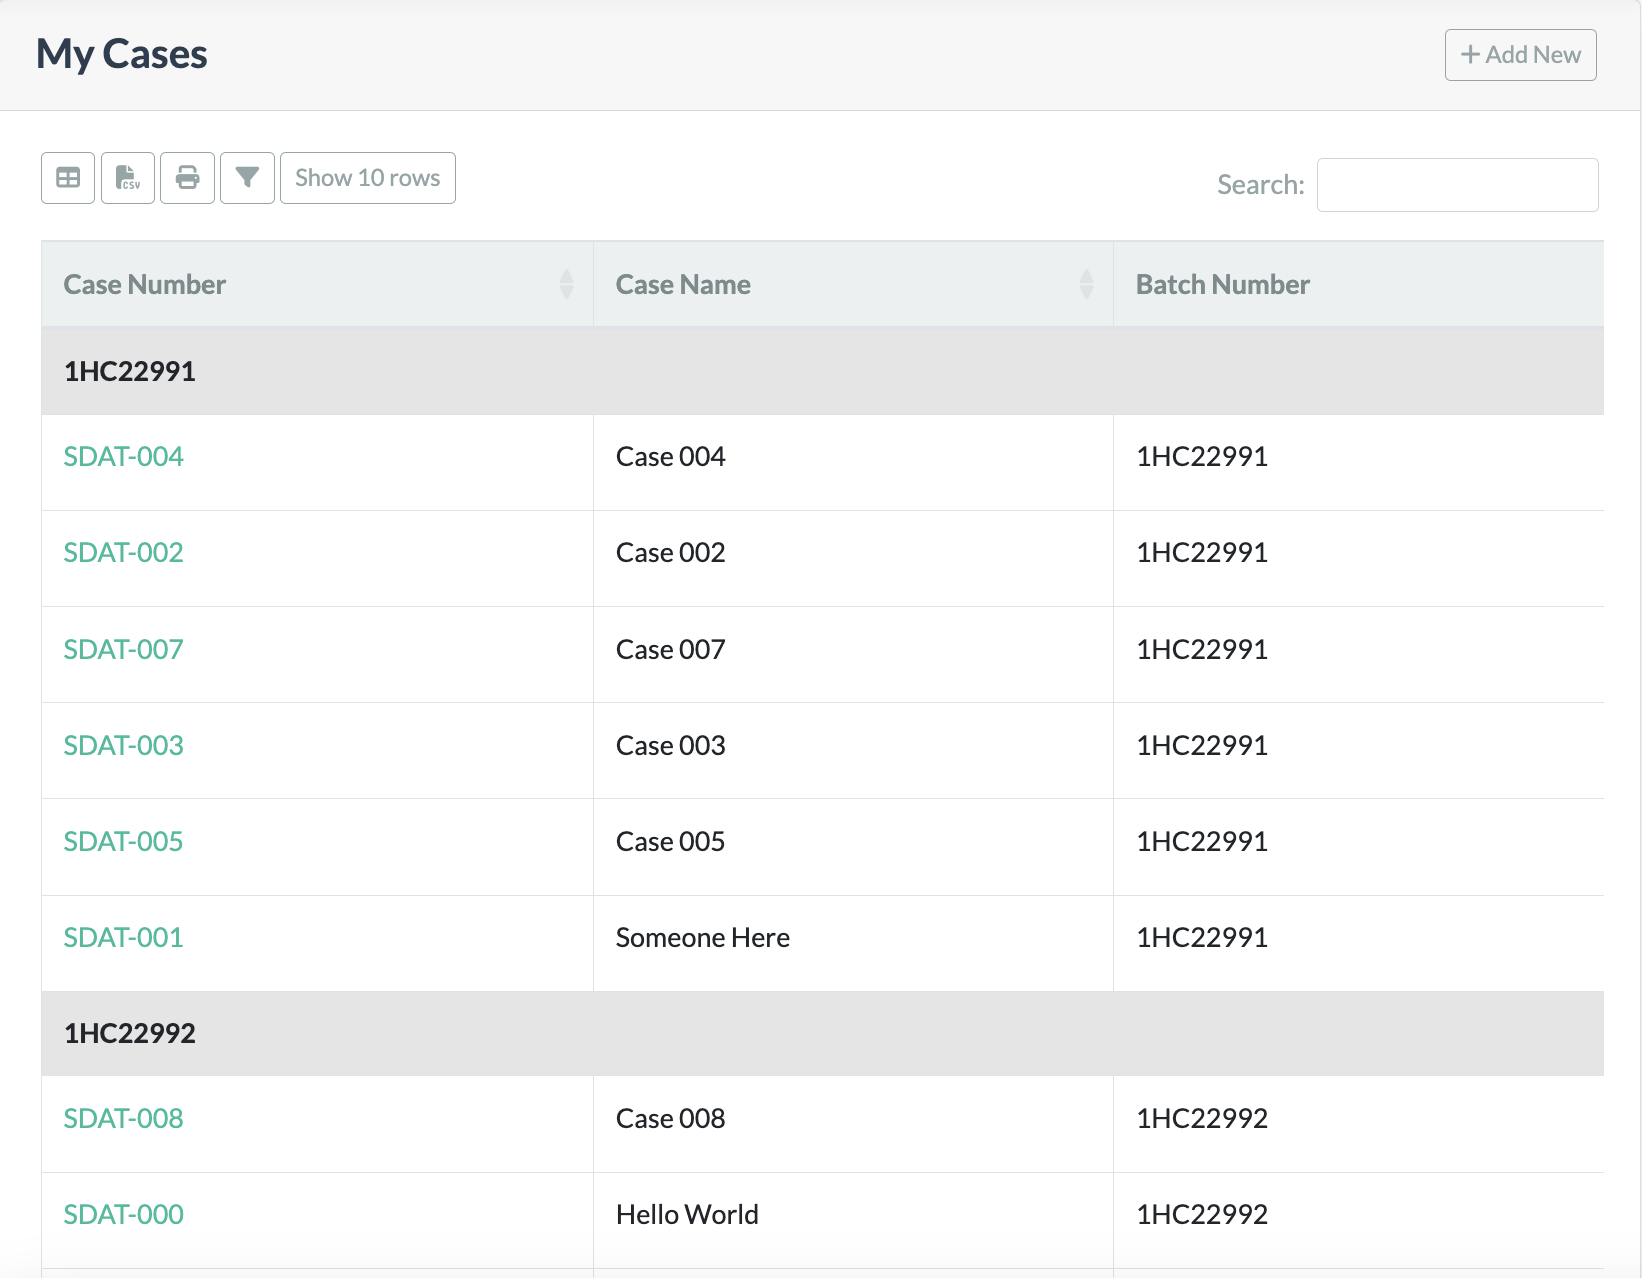Click the Case 008 name cell
The image size is (1642, 1278).
(x=853, y=1124)
